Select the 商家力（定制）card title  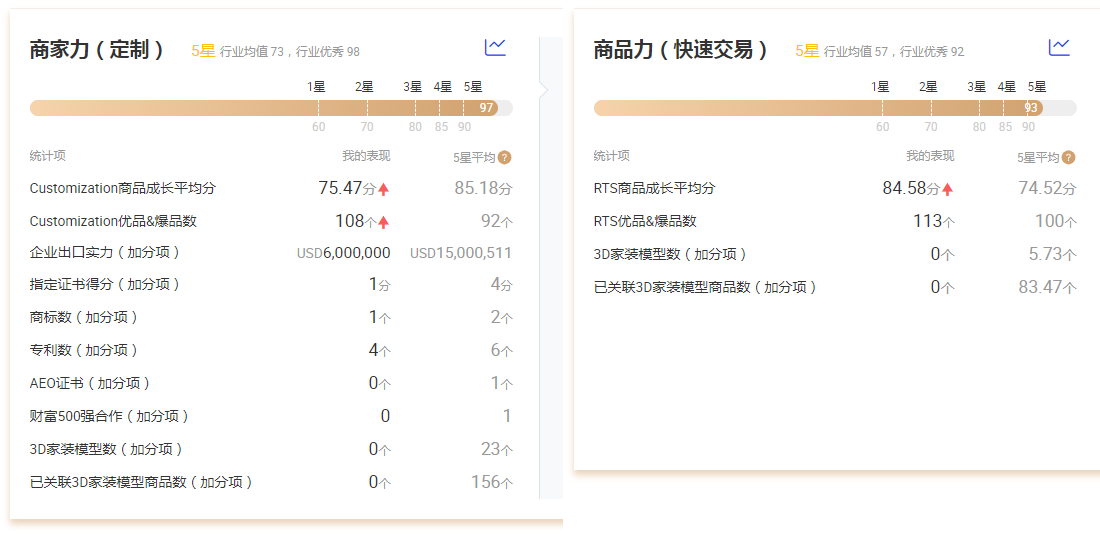97,50
